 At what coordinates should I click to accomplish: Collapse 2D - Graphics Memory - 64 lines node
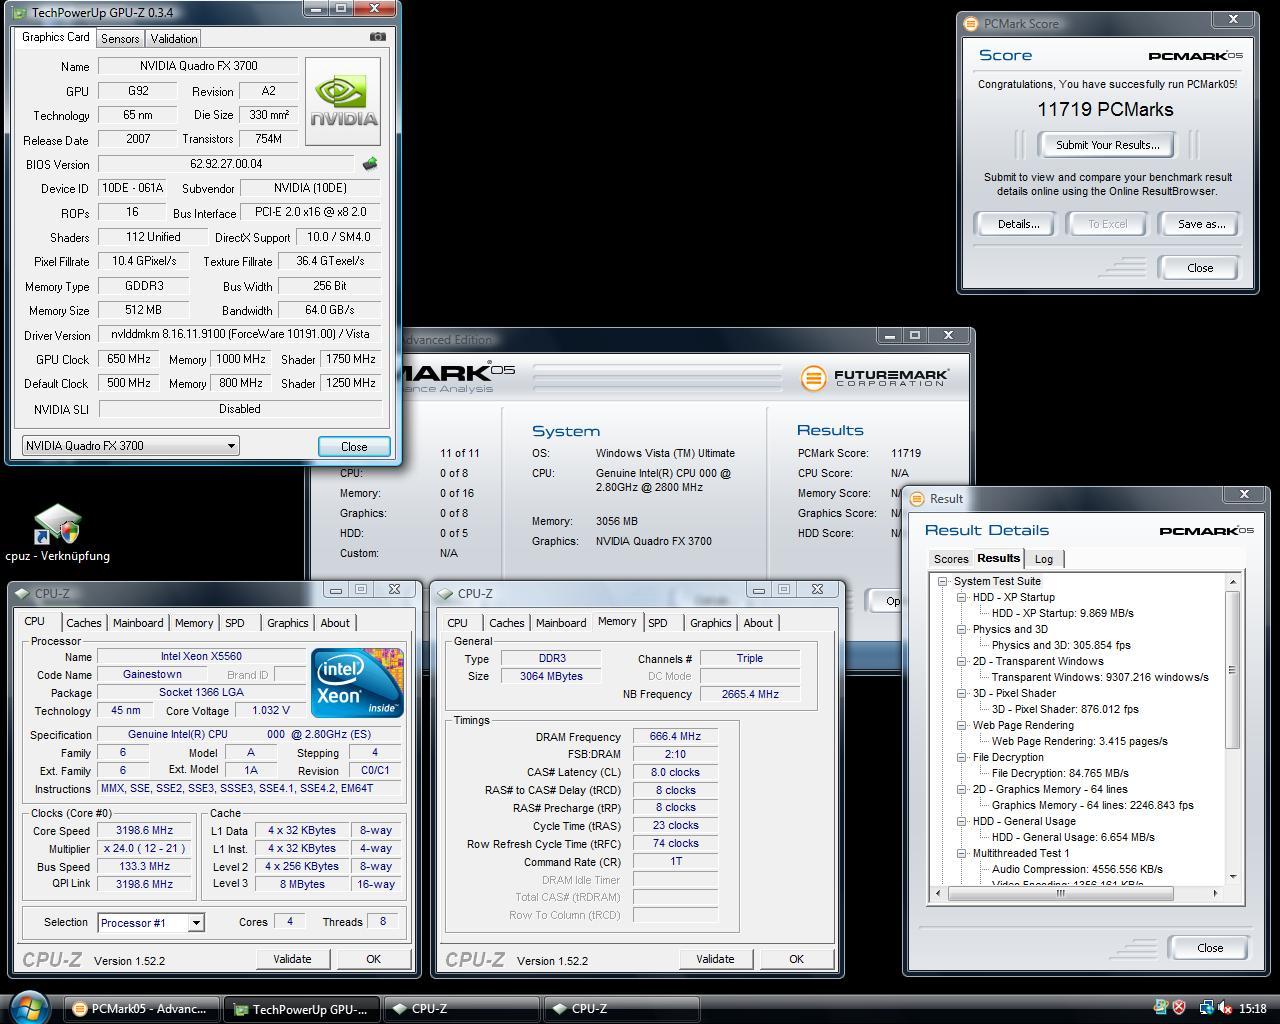961,789
